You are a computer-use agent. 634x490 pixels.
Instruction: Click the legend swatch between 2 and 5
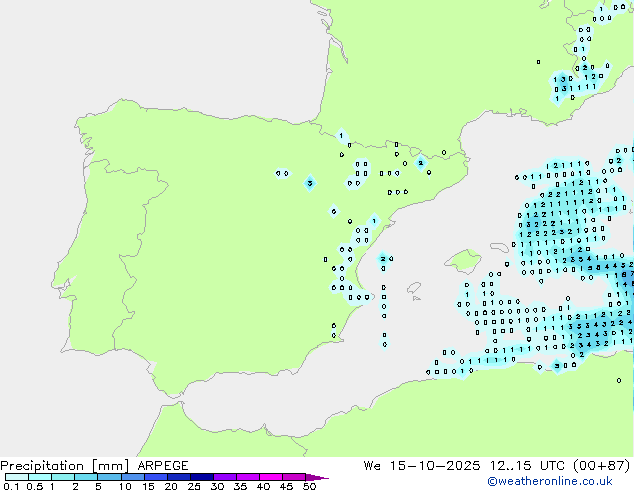pyautogui.click(x=86, y=477)
